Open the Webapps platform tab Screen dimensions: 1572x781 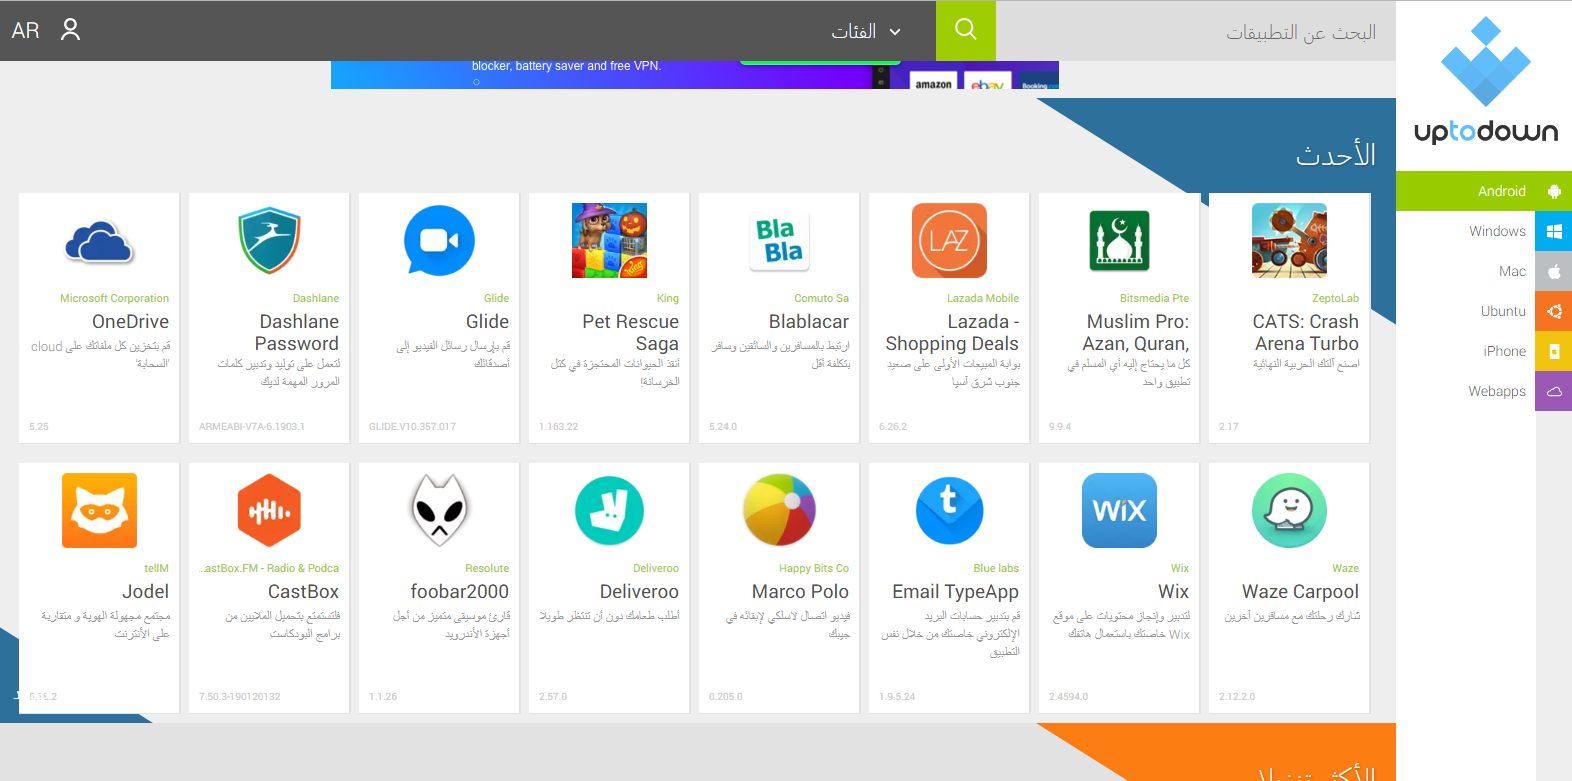(1484, 391)
